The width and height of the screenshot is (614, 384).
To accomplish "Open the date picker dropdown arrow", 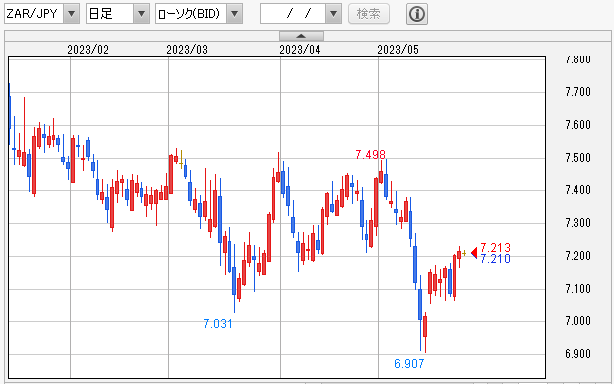I will pos(333,14).
